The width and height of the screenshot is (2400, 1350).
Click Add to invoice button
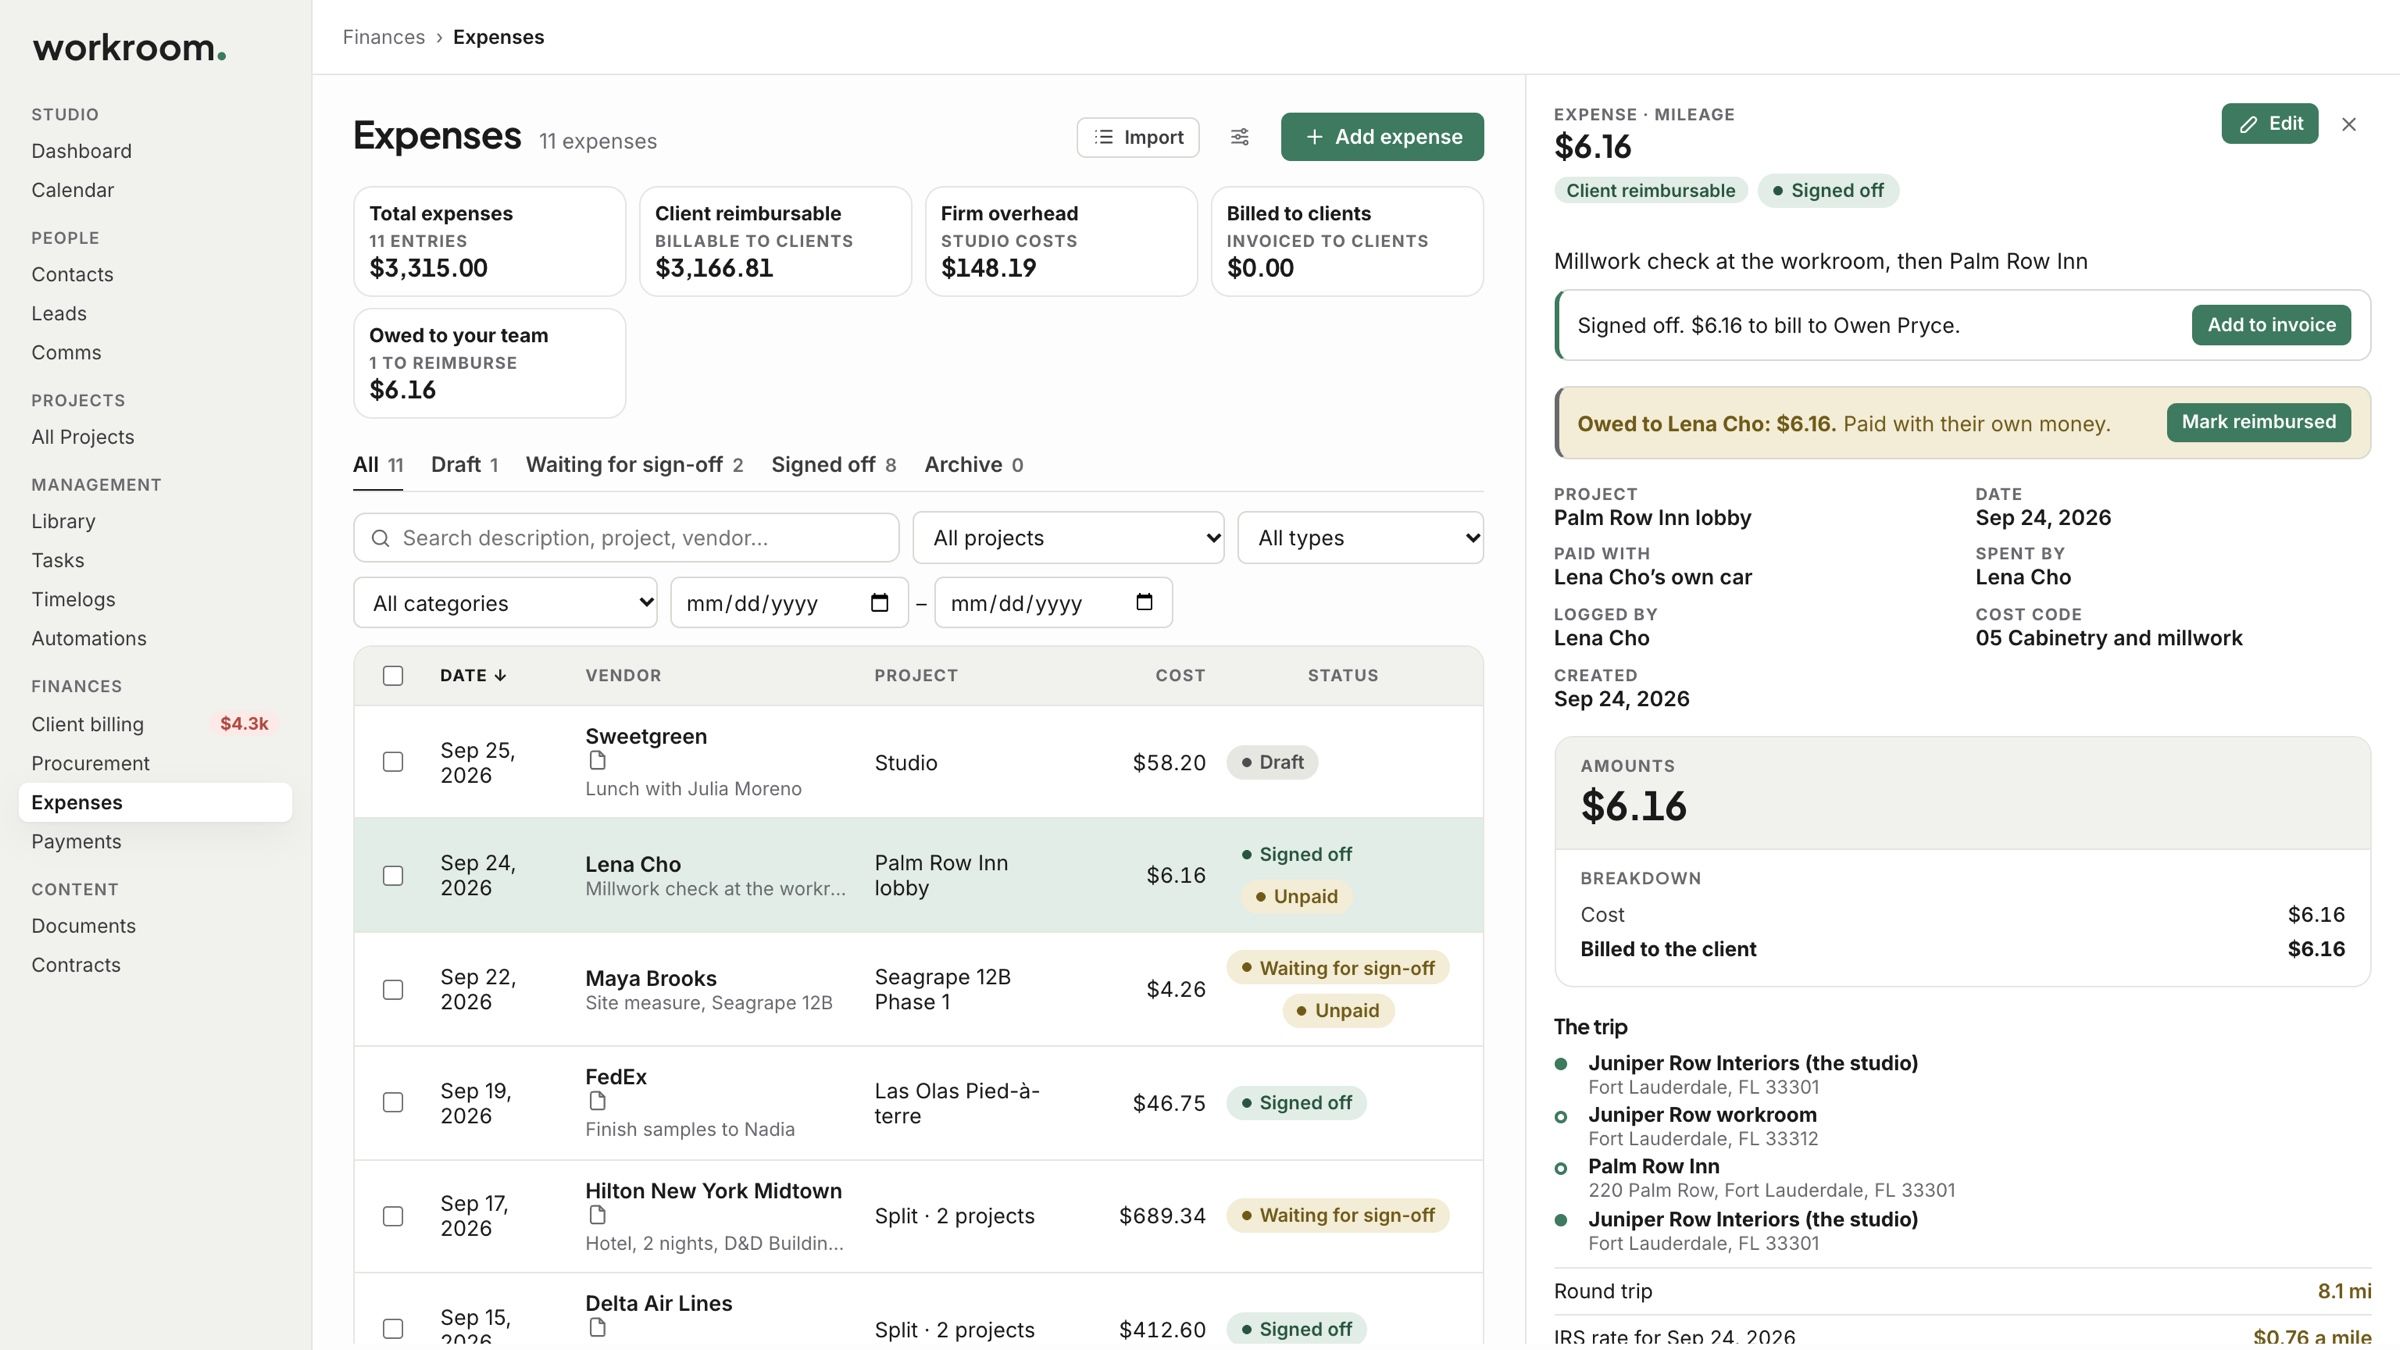pos(2271,325)
